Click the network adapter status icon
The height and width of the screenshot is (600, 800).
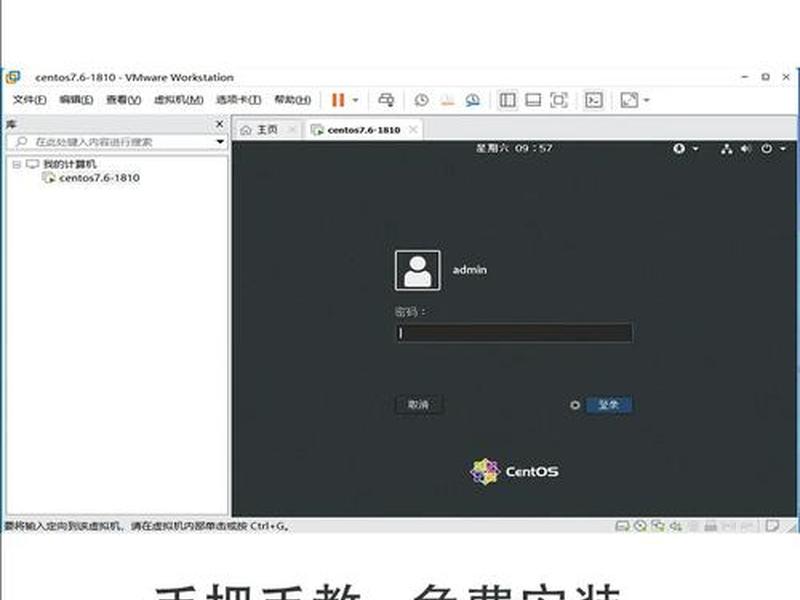click(x=658, y=526)
